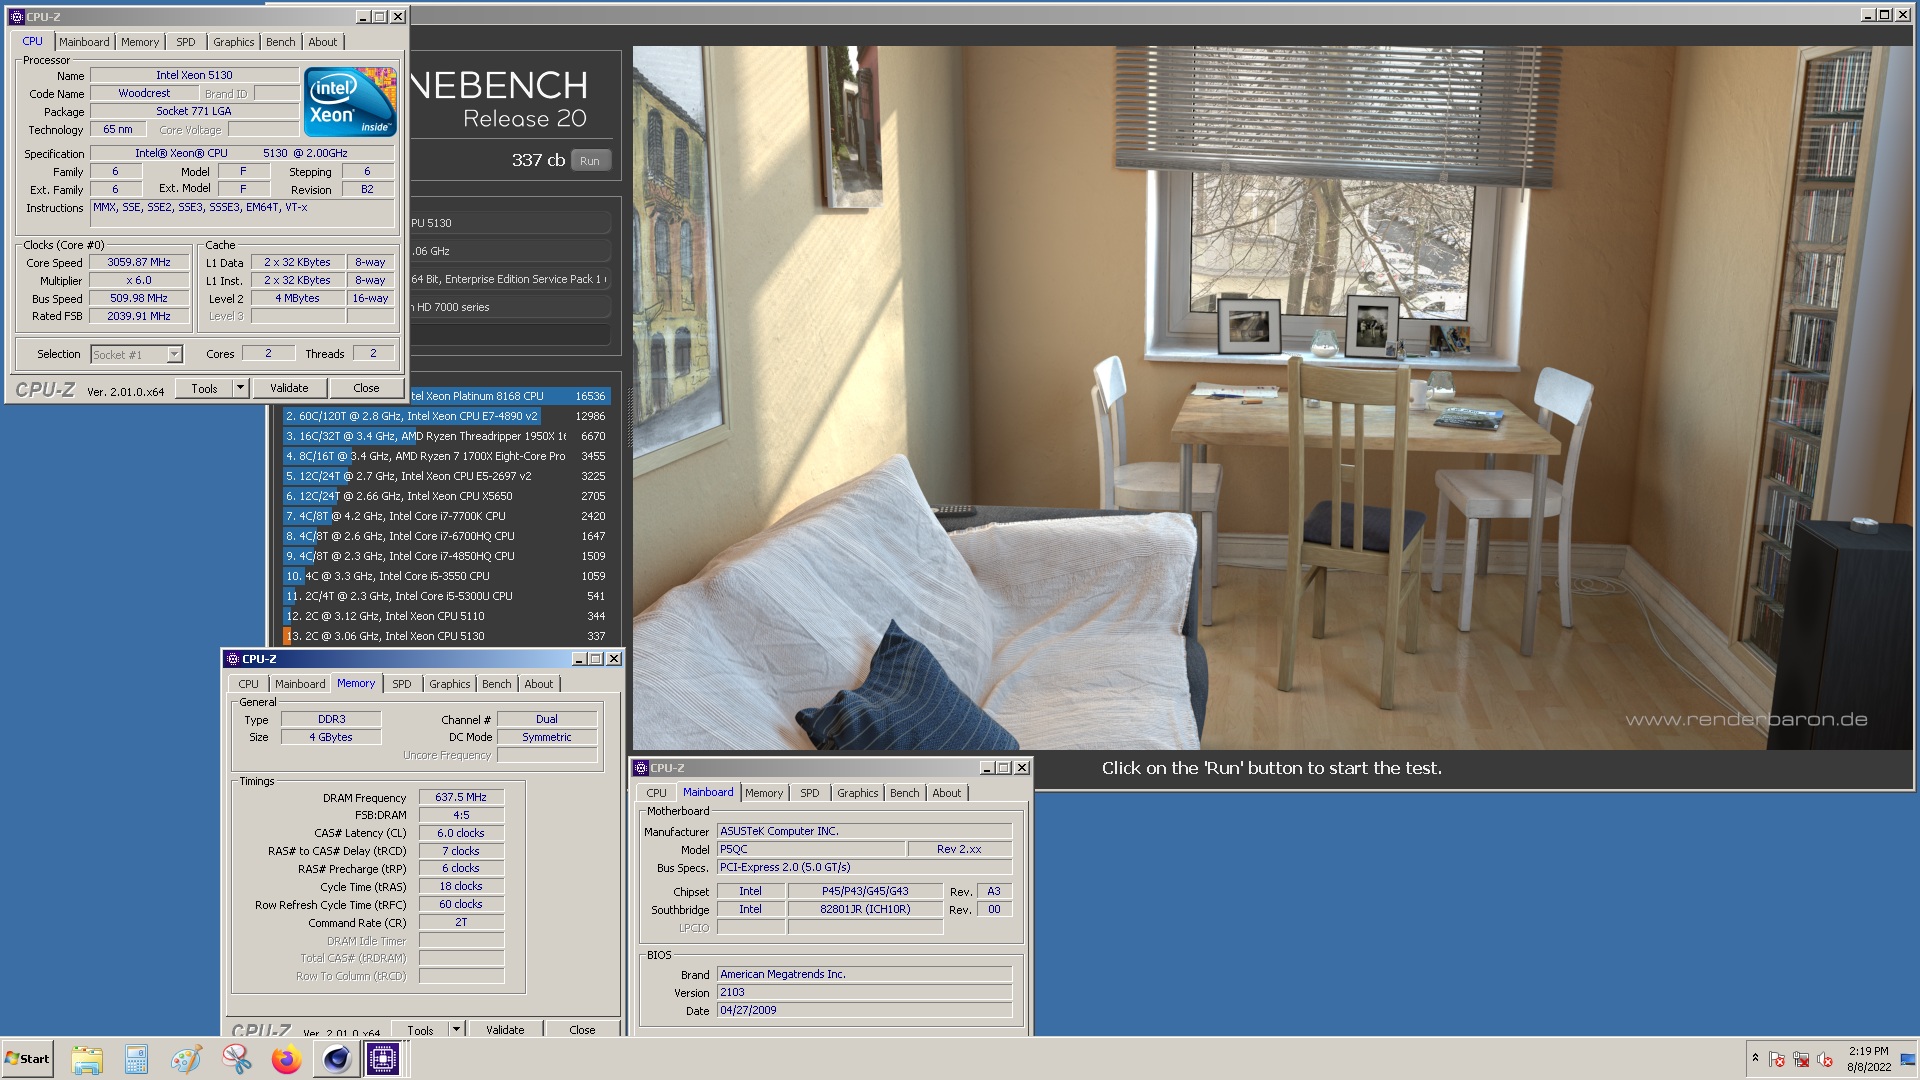The image size is (1920, 1080).
Task: Click the Intel Xeon inside logo
Action: tap(350, 102)
